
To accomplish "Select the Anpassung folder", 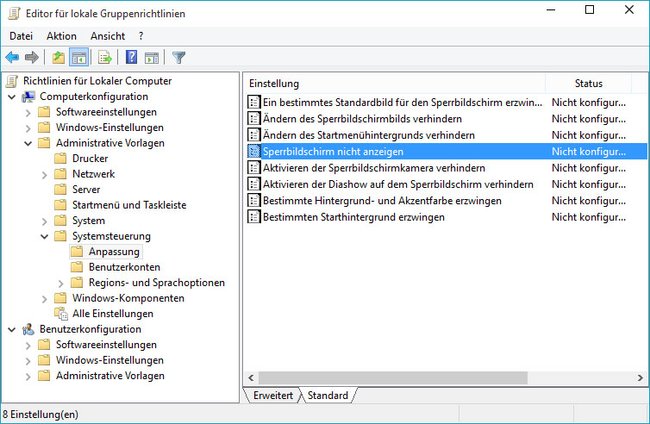I will pos(114,252).
